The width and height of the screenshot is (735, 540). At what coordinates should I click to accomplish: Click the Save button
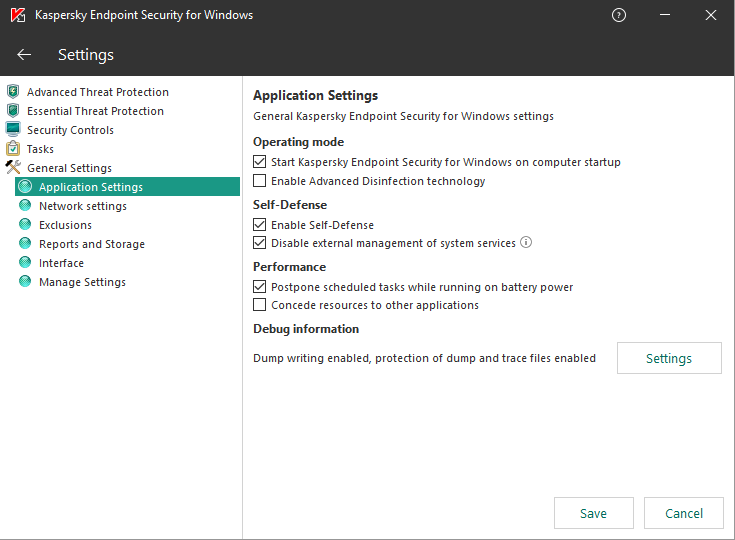tap(593, 513)
